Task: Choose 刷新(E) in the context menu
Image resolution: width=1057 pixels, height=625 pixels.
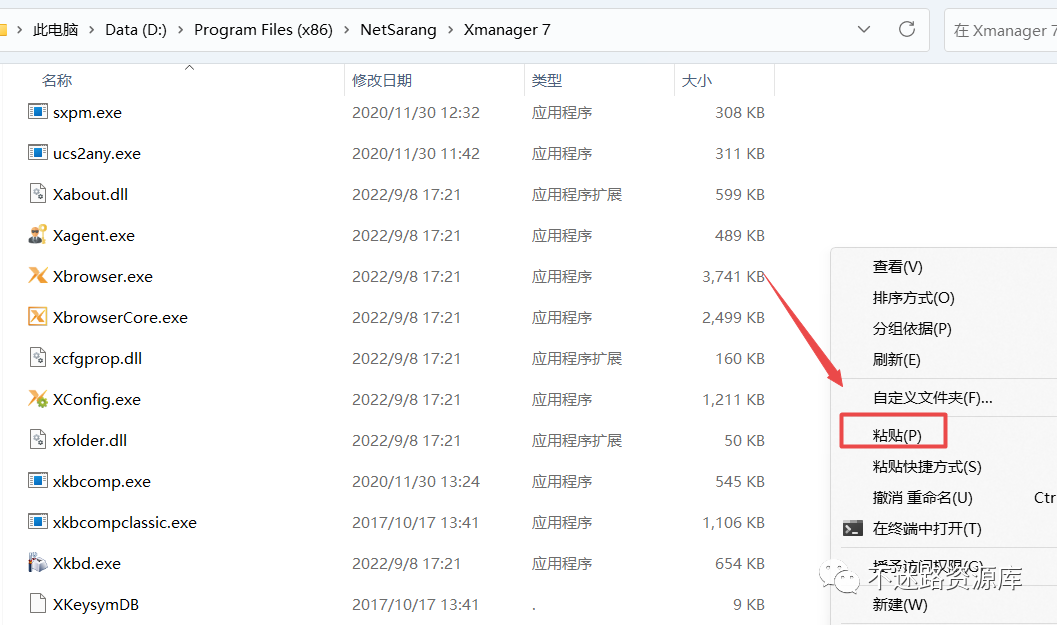Action: pyautogui.click(x=897, y=360)
